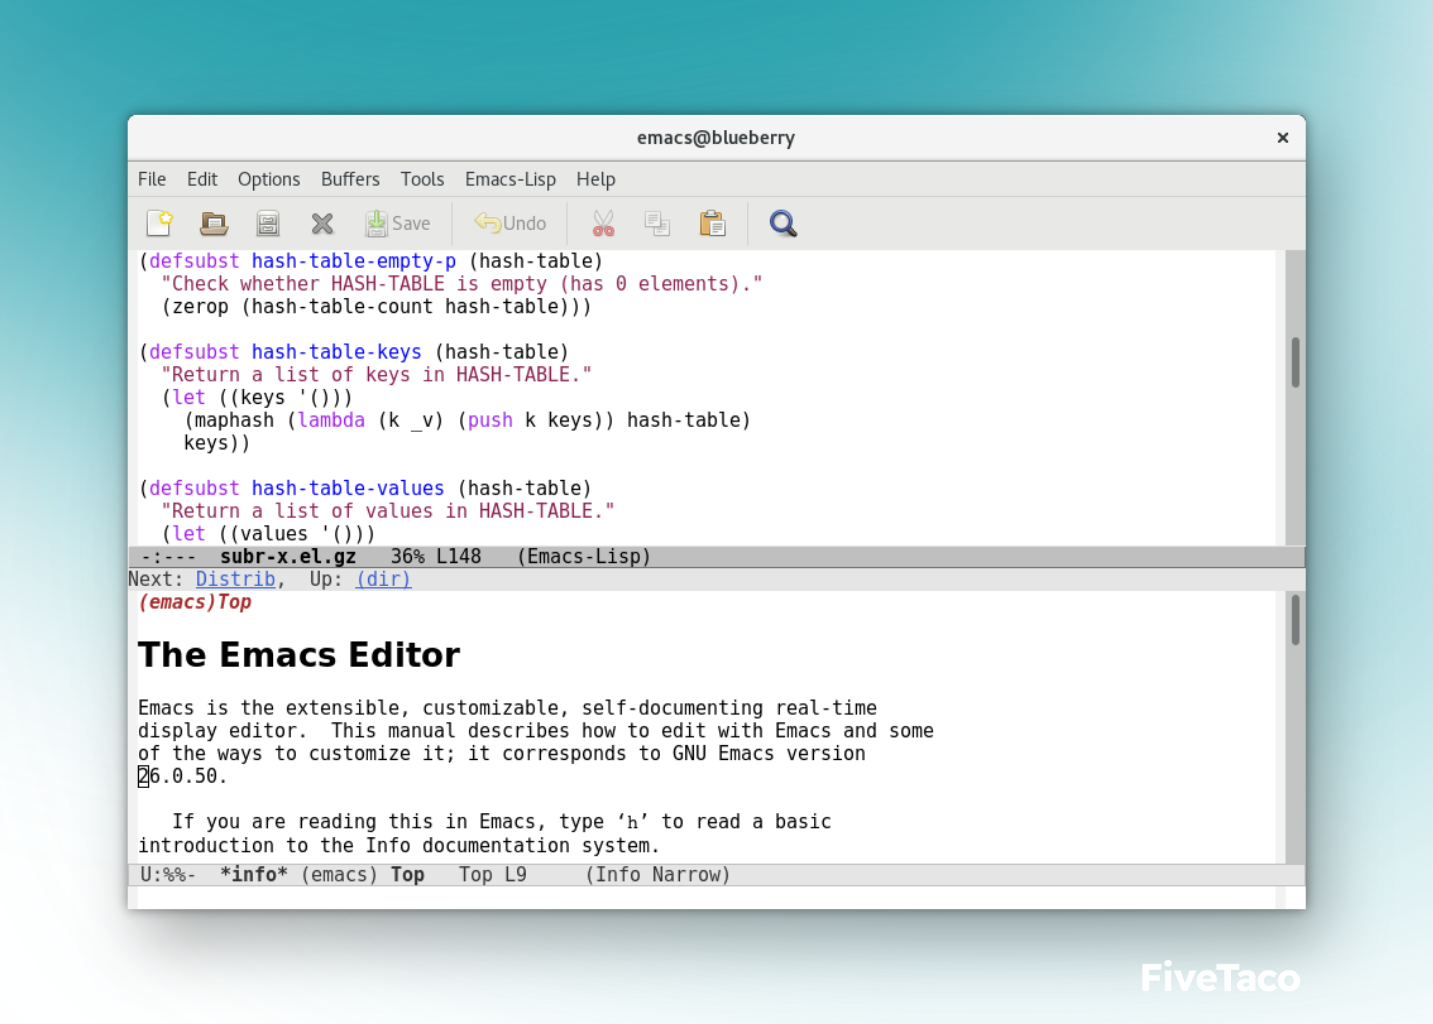Click the Info window scrollbar thumb
The image size is (1433, 1024).
click(1295, 620)
